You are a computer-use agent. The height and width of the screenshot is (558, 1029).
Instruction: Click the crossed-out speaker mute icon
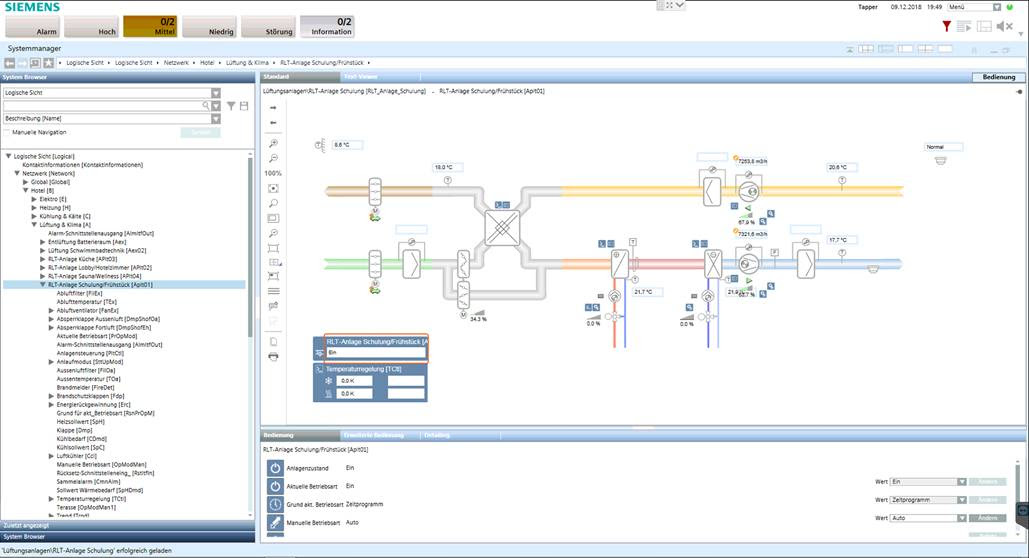click(1004, 26)
